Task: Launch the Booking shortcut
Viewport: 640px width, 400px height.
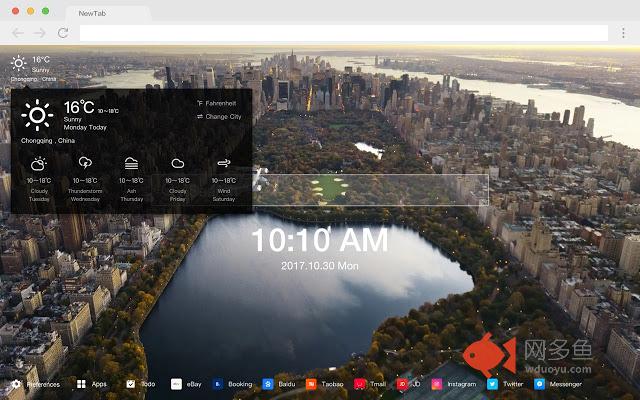Action: point(217,384)
